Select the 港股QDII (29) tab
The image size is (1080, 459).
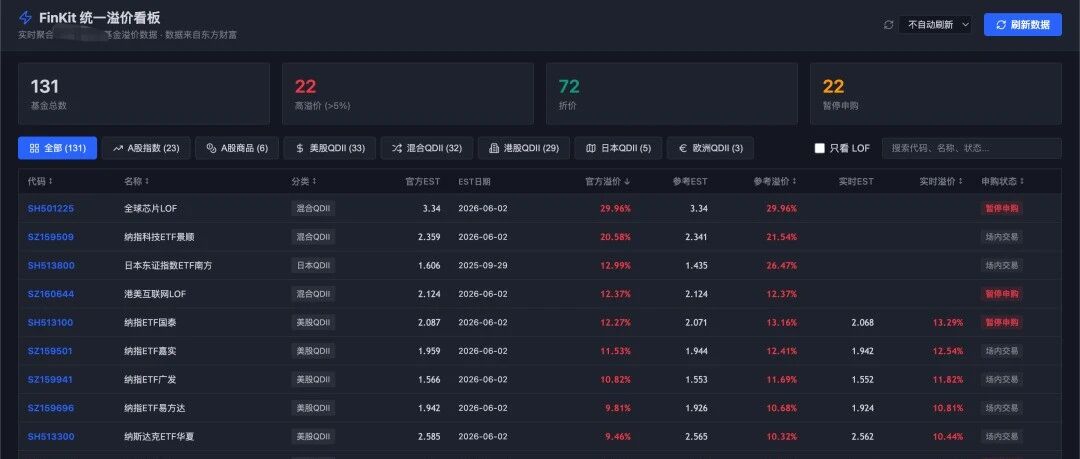pos(524,148)
